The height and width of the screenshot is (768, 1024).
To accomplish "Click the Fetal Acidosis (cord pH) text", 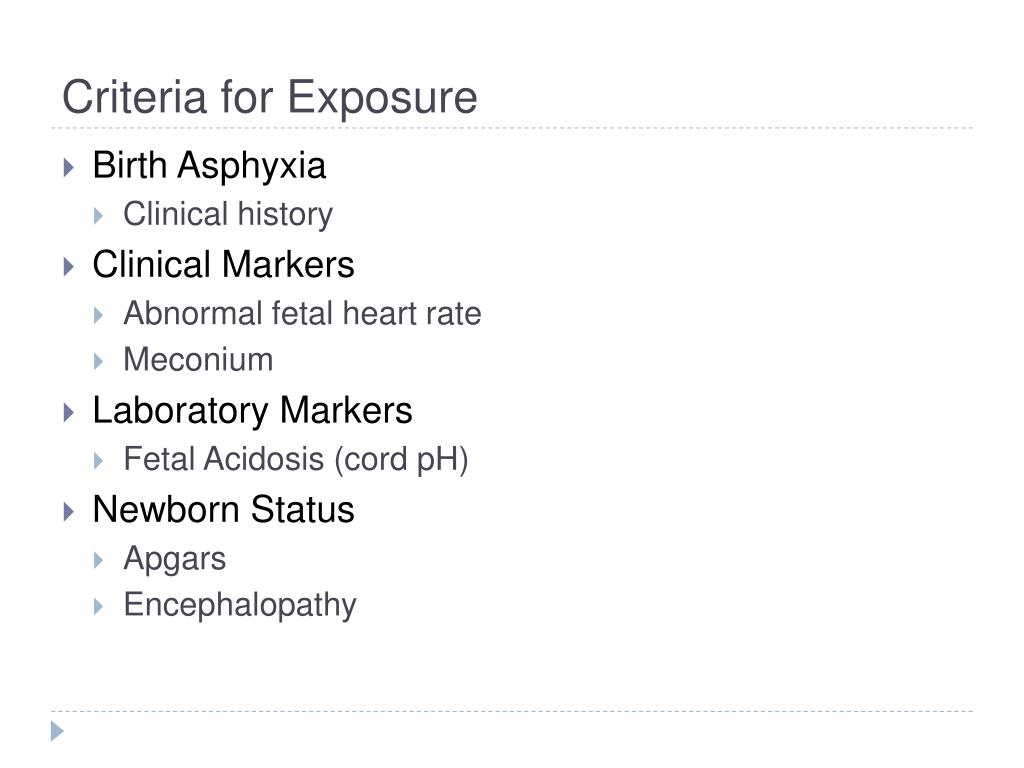I will [x=296, y=460].
